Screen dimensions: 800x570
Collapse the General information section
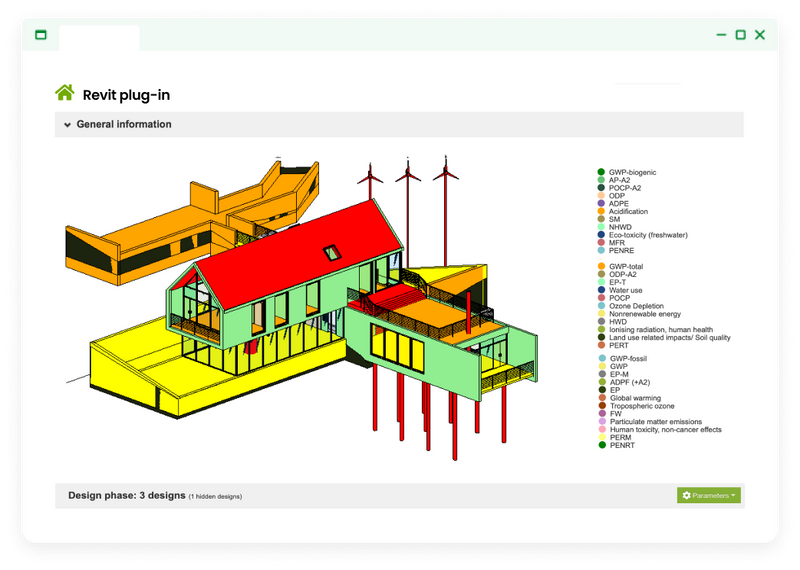[67, 125]
